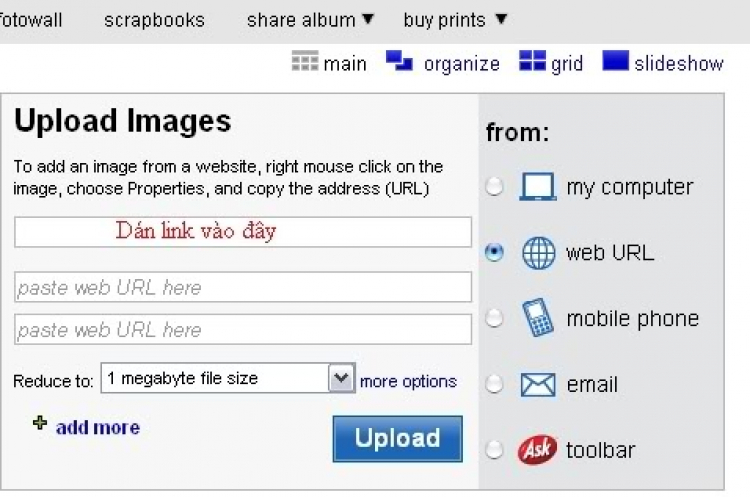This screenshot has width=750, height=497.
Task: Click the my computer laptop icon
Action: (x=538, y=186)
